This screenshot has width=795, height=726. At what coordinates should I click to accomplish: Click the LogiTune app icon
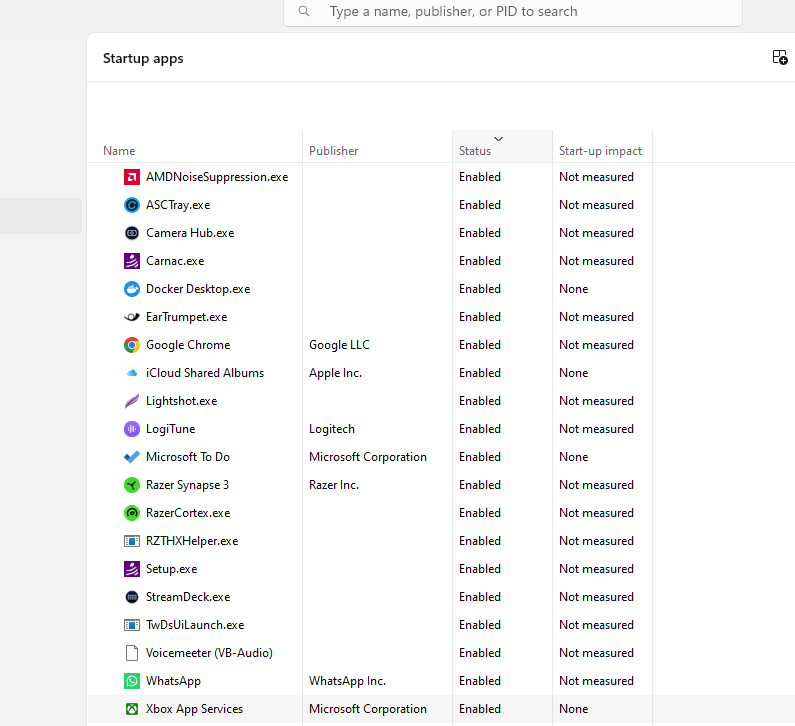coord(132,429)
